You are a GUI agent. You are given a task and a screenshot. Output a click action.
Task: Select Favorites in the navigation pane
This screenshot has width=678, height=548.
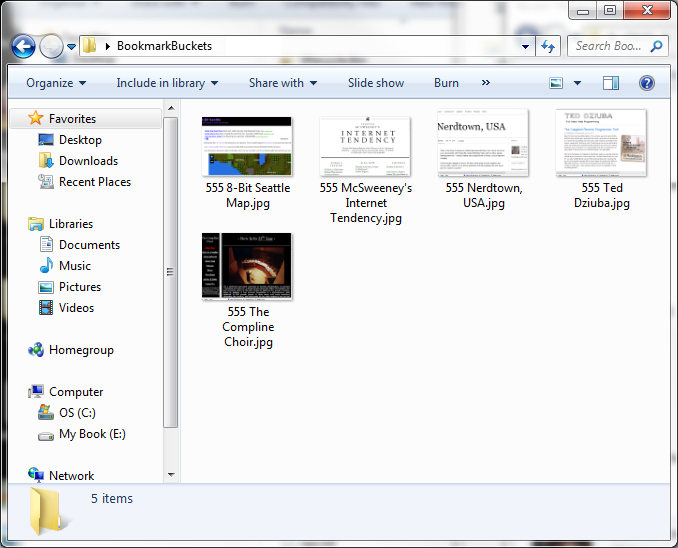86,119
